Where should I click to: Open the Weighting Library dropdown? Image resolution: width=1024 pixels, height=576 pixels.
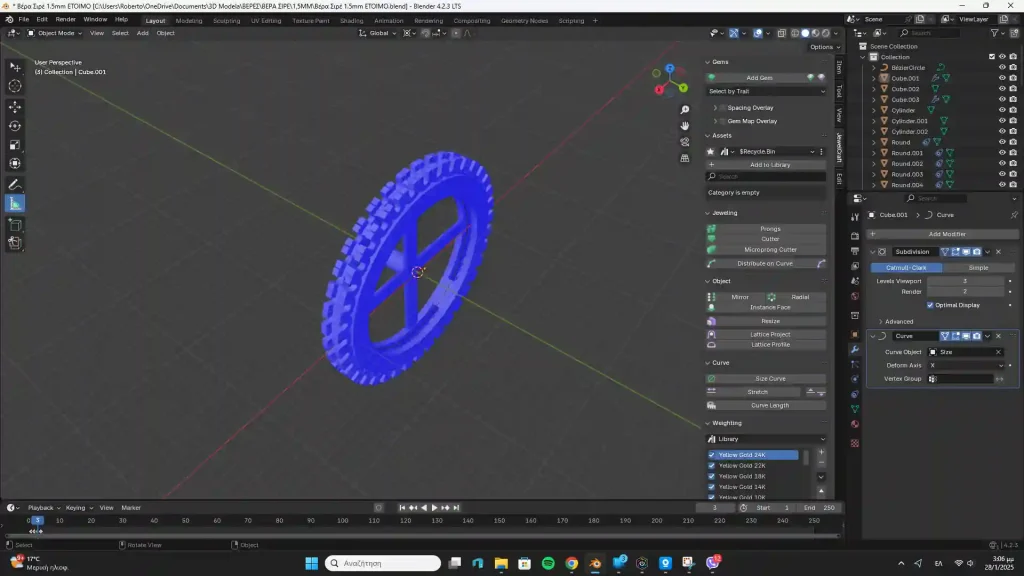point(766,439)
